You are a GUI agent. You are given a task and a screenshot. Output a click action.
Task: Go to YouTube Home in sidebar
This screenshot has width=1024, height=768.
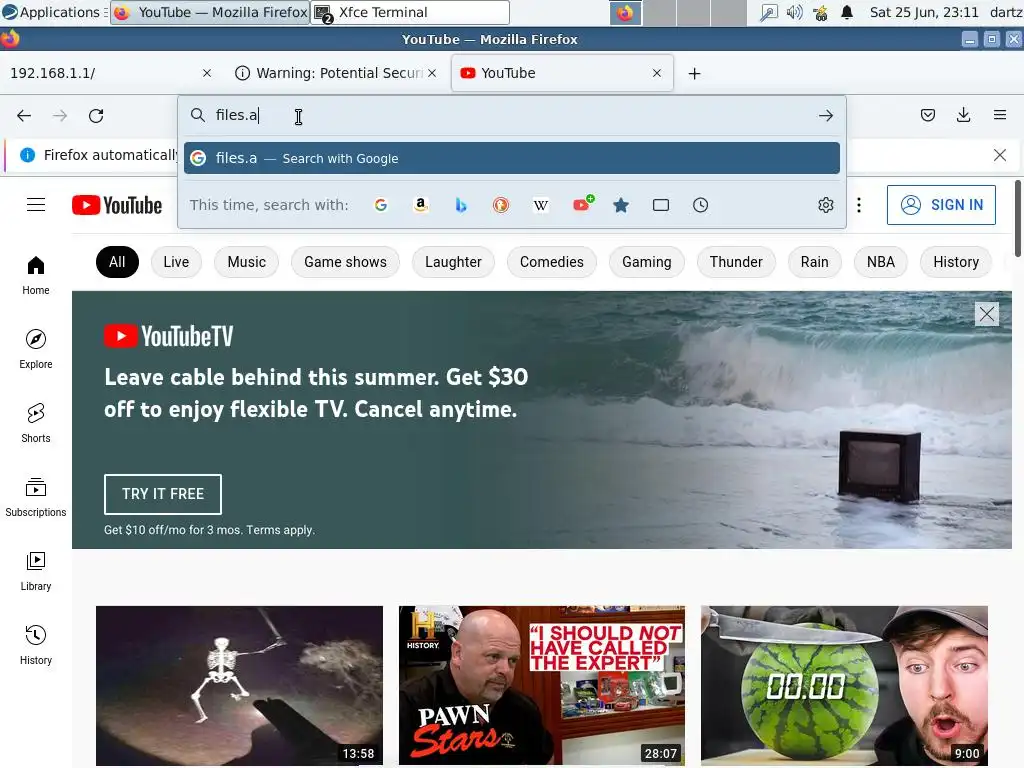click(x=36, y=276)
